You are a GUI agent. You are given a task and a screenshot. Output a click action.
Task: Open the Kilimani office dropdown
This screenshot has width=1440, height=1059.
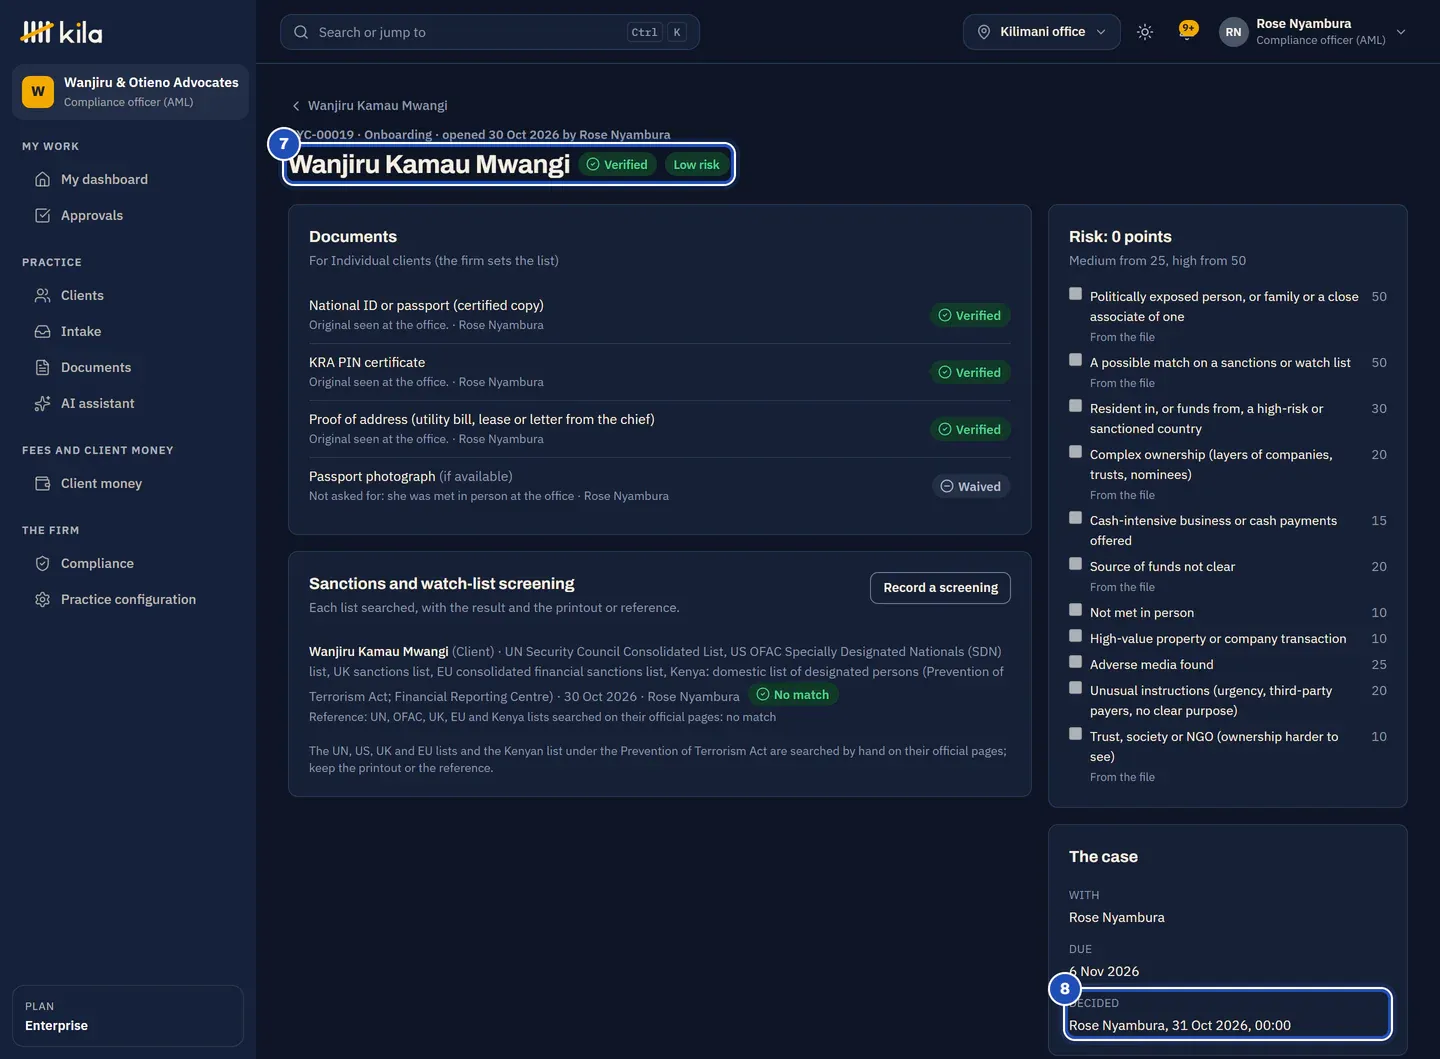pos(1041,32)
